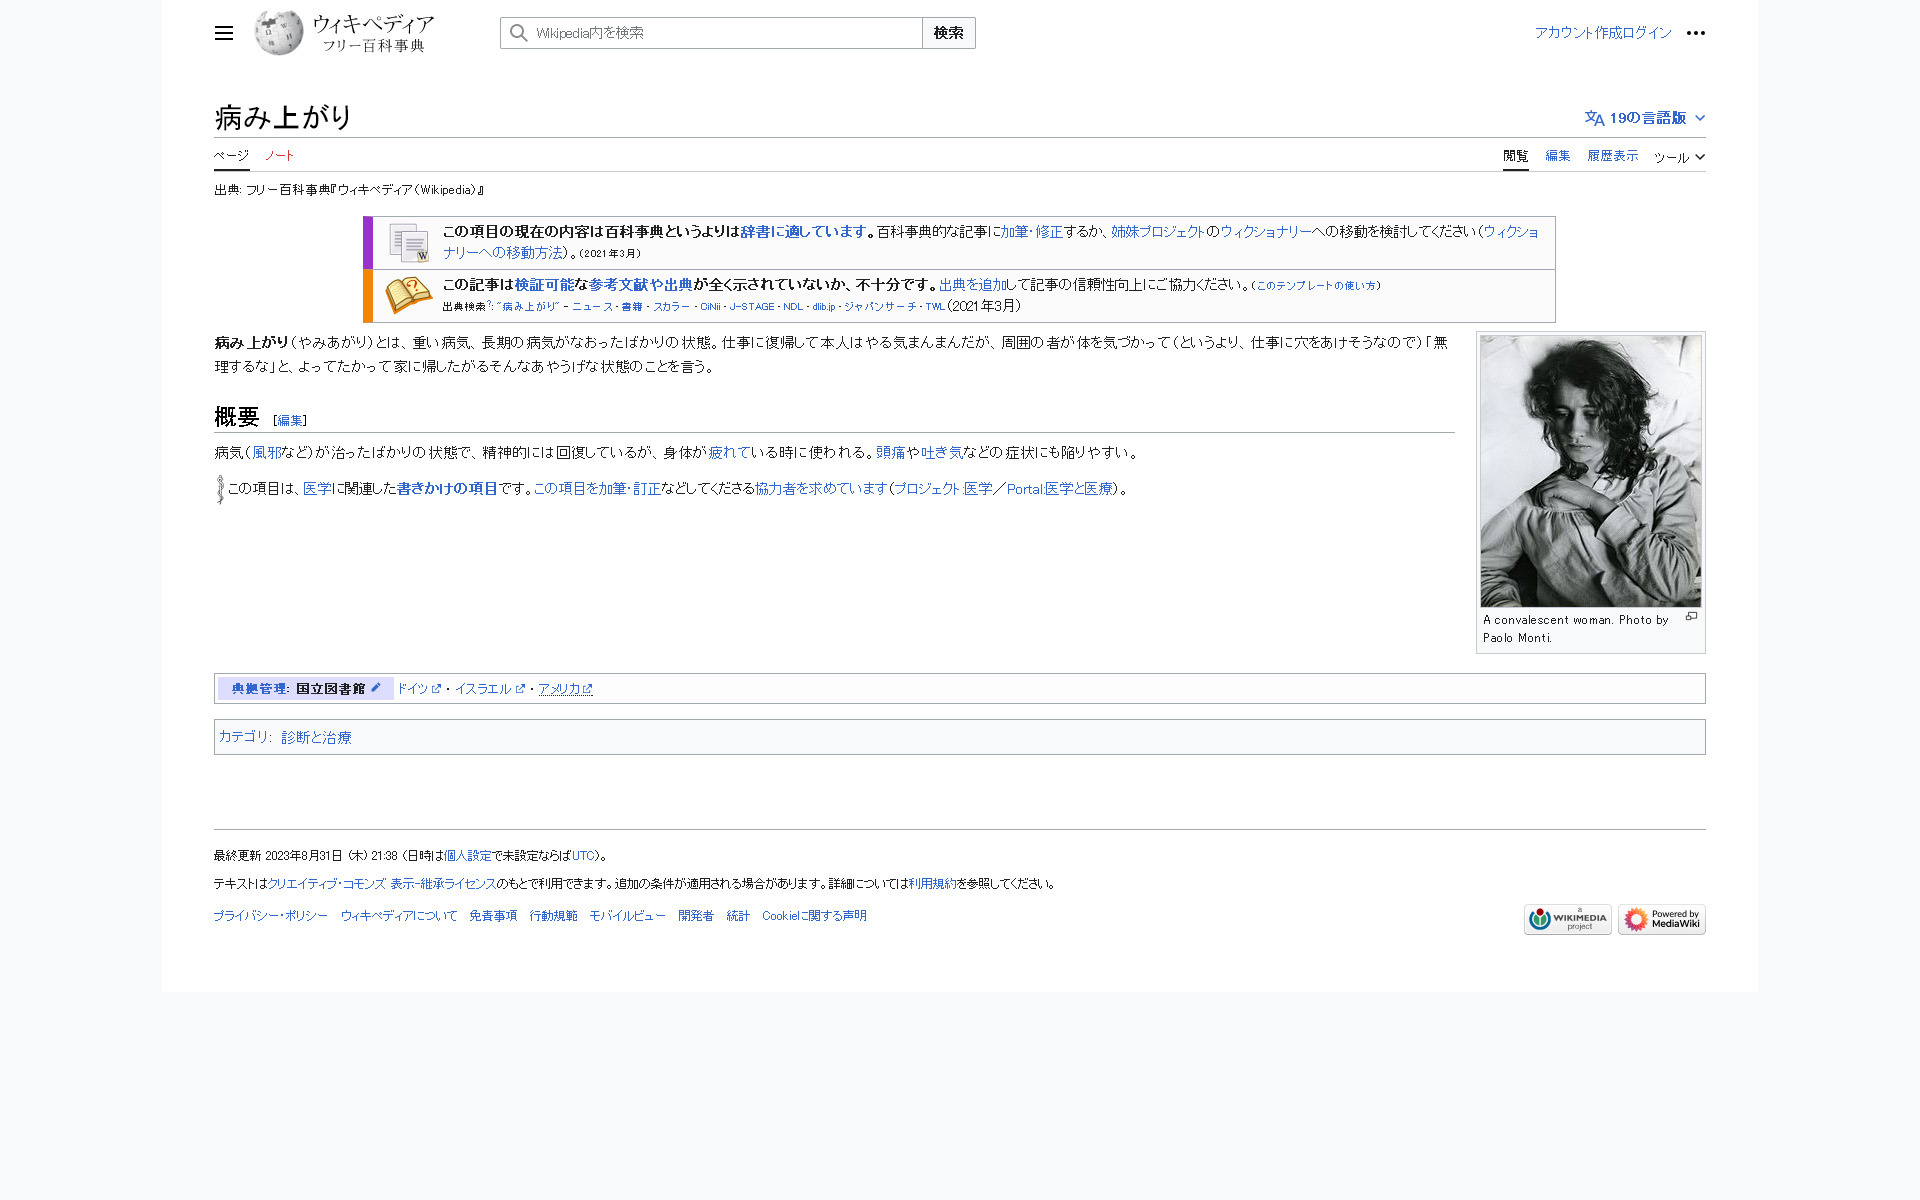Click the 概要 section 編集 link
Image resolution: width=1920 pixels, height=1200 pixels.
(290, 421)
